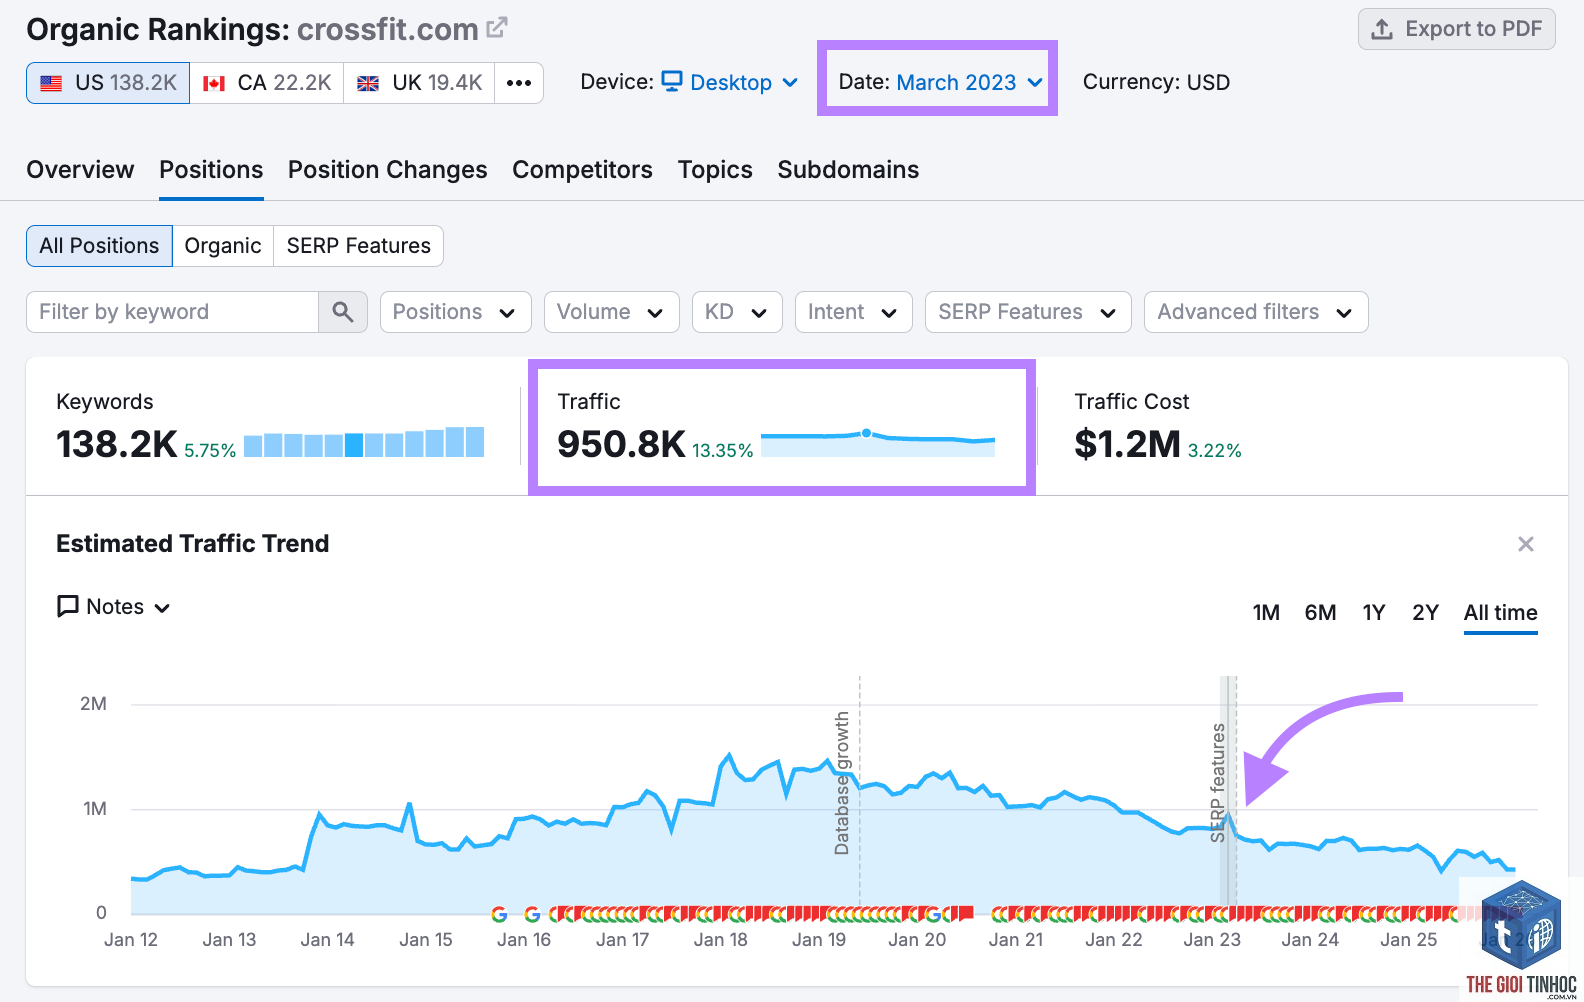Image resolution: width=1584 pixels, height=1002 pixels.
Task: Set chart range to 6M
Action: (1320, 613)
